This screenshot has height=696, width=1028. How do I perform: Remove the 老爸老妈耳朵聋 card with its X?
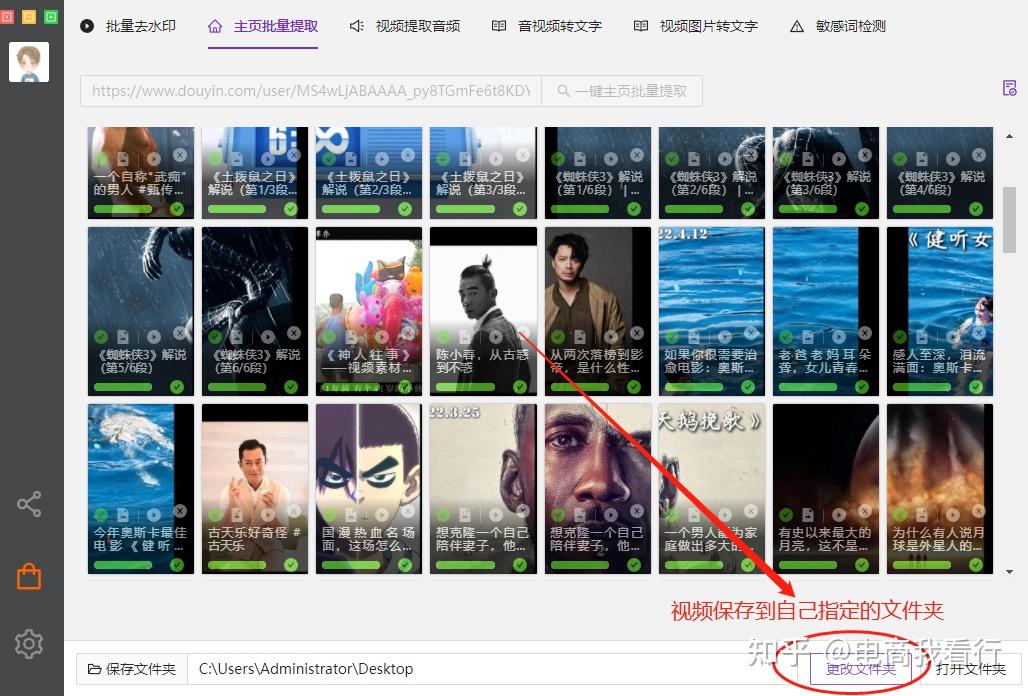865,333
